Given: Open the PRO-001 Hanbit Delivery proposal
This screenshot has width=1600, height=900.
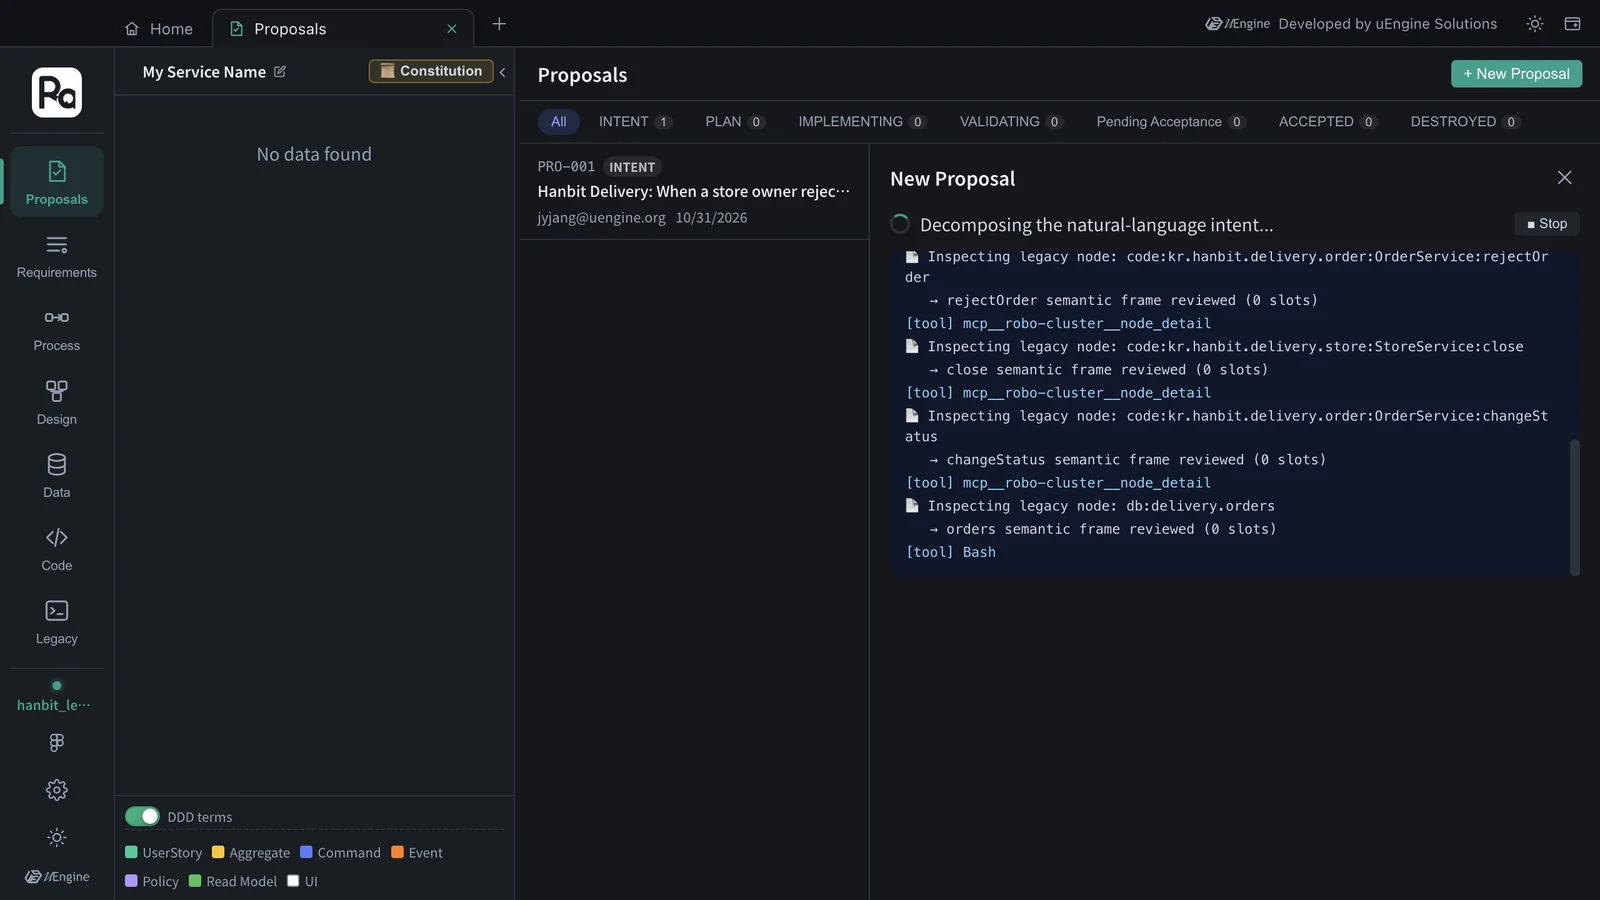Looking at the screenshot, I should click(x=694, y=192).
